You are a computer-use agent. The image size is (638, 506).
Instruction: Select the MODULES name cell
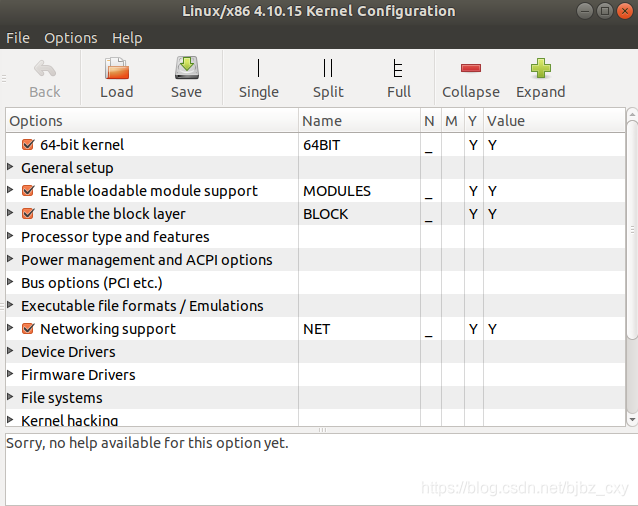tap(359, 191)
